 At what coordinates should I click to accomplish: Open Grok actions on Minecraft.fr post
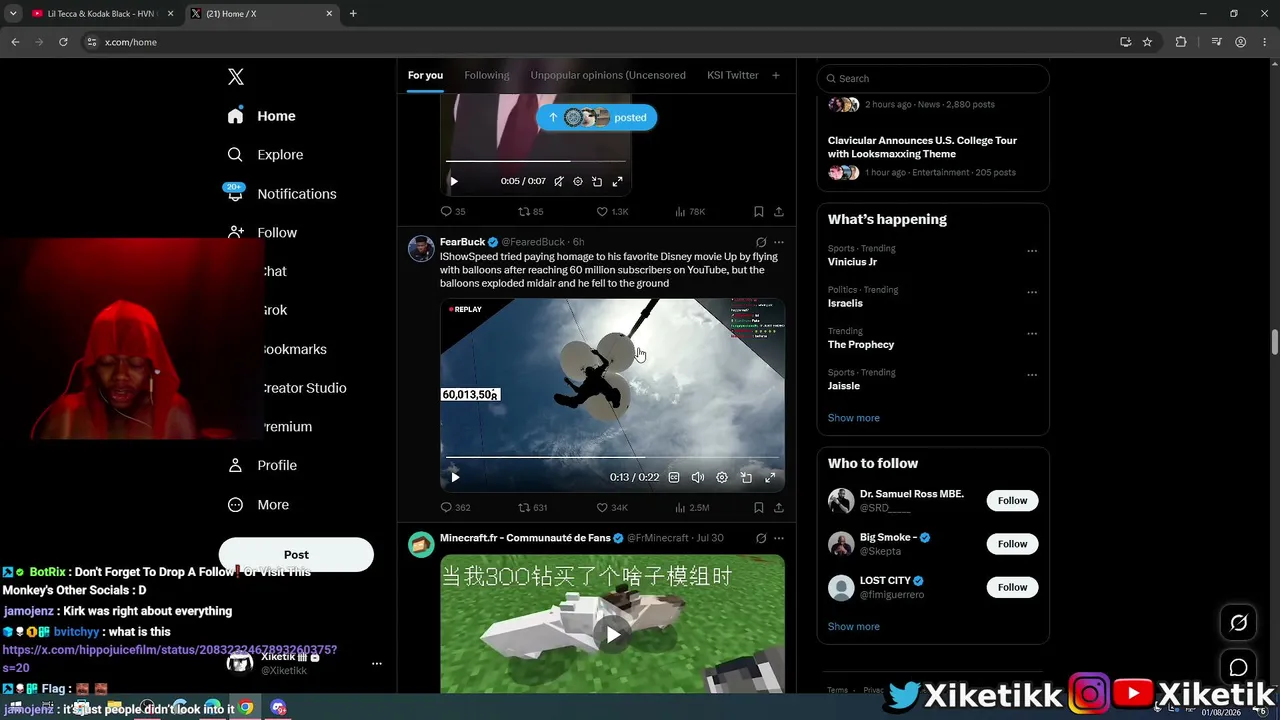(x=761, y=538)
